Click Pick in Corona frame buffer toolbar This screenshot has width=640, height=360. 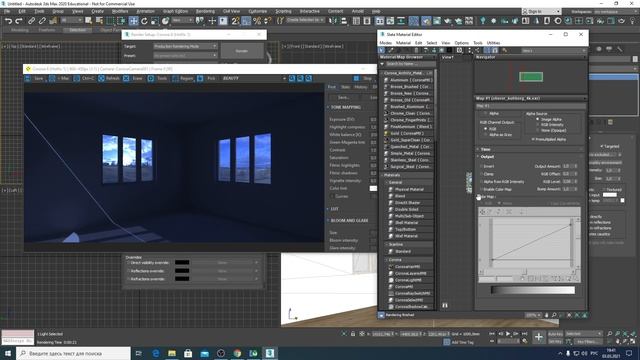pyautogui.click(x=207, y=78)
